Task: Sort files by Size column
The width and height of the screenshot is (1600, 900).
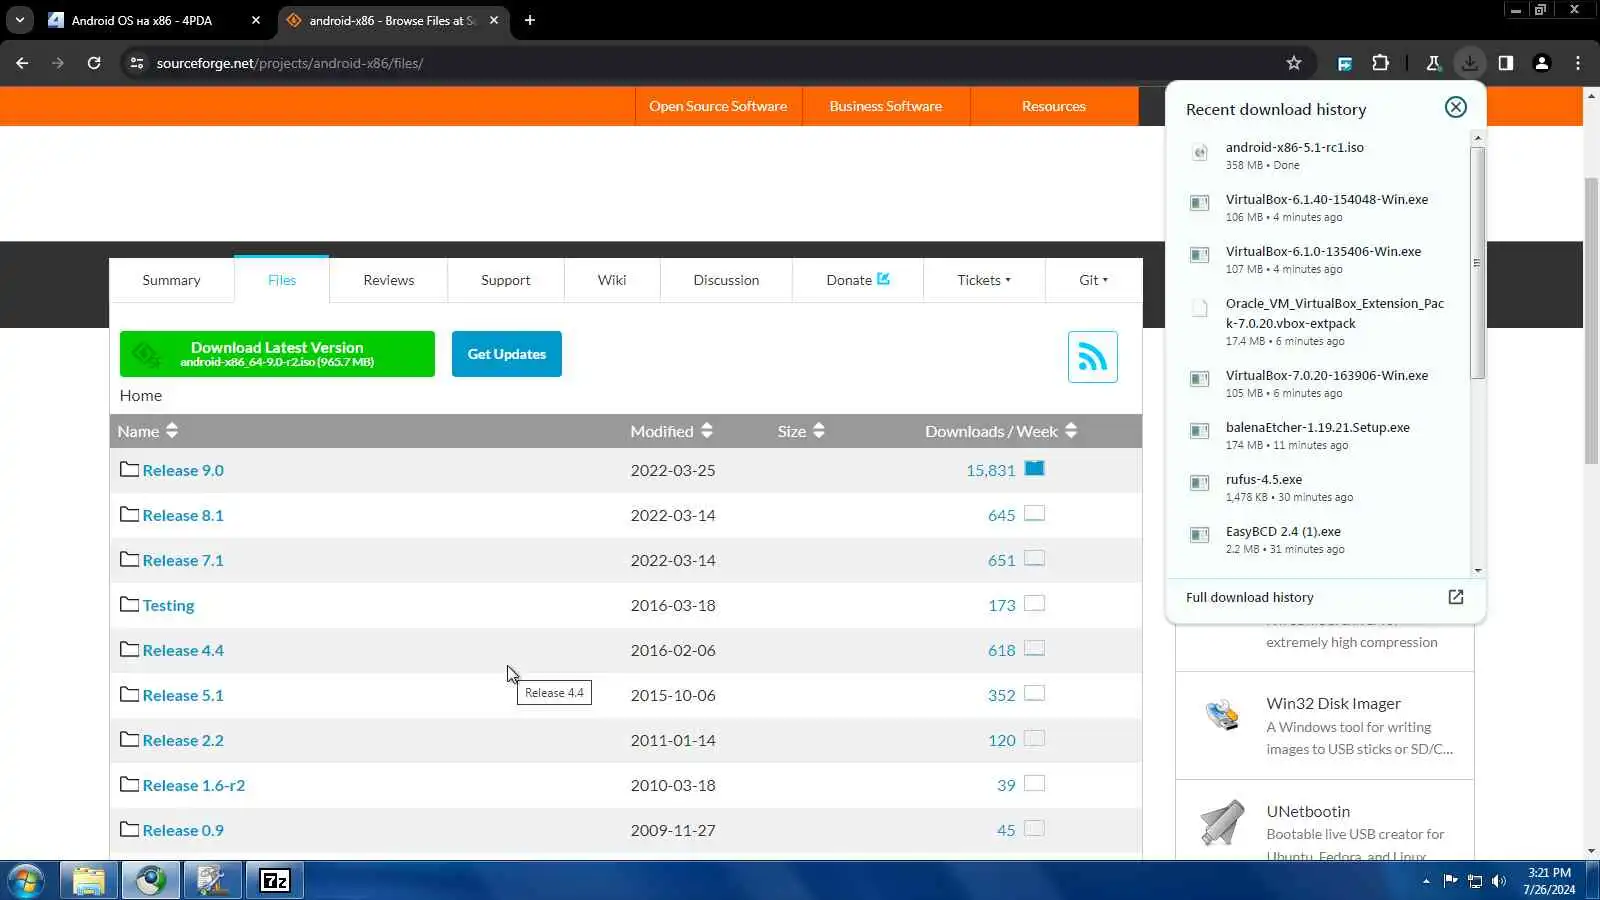Action: 801,431
